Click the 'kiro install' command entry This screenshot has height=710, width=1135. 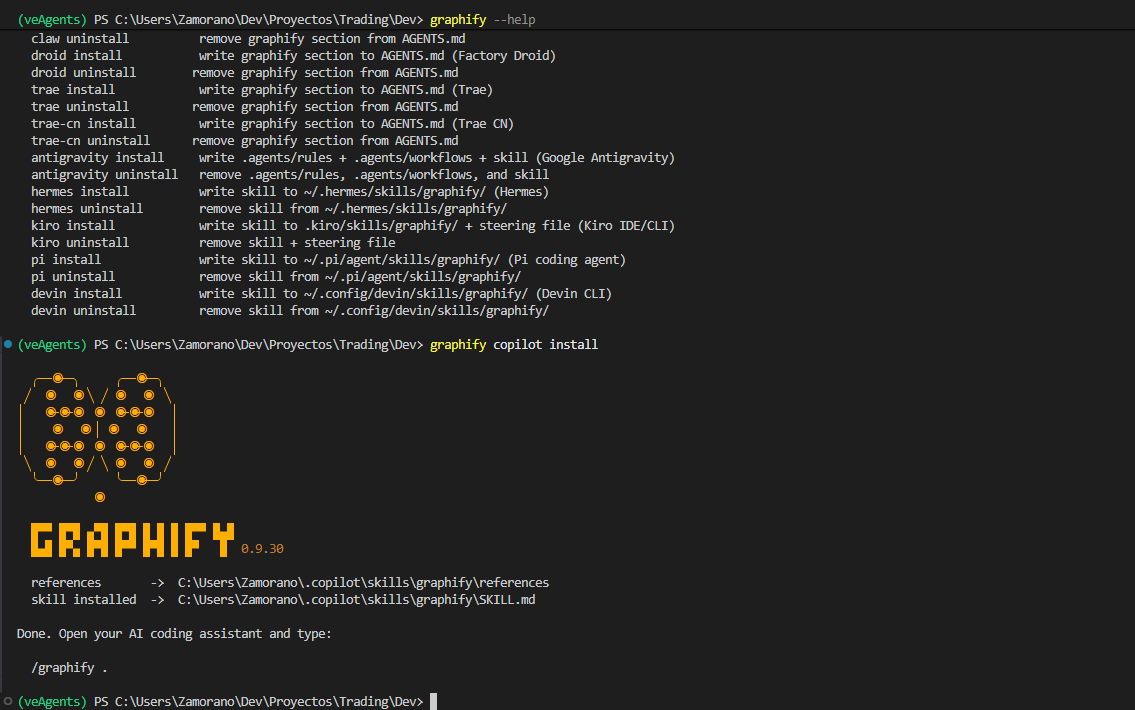pos(73,226)
